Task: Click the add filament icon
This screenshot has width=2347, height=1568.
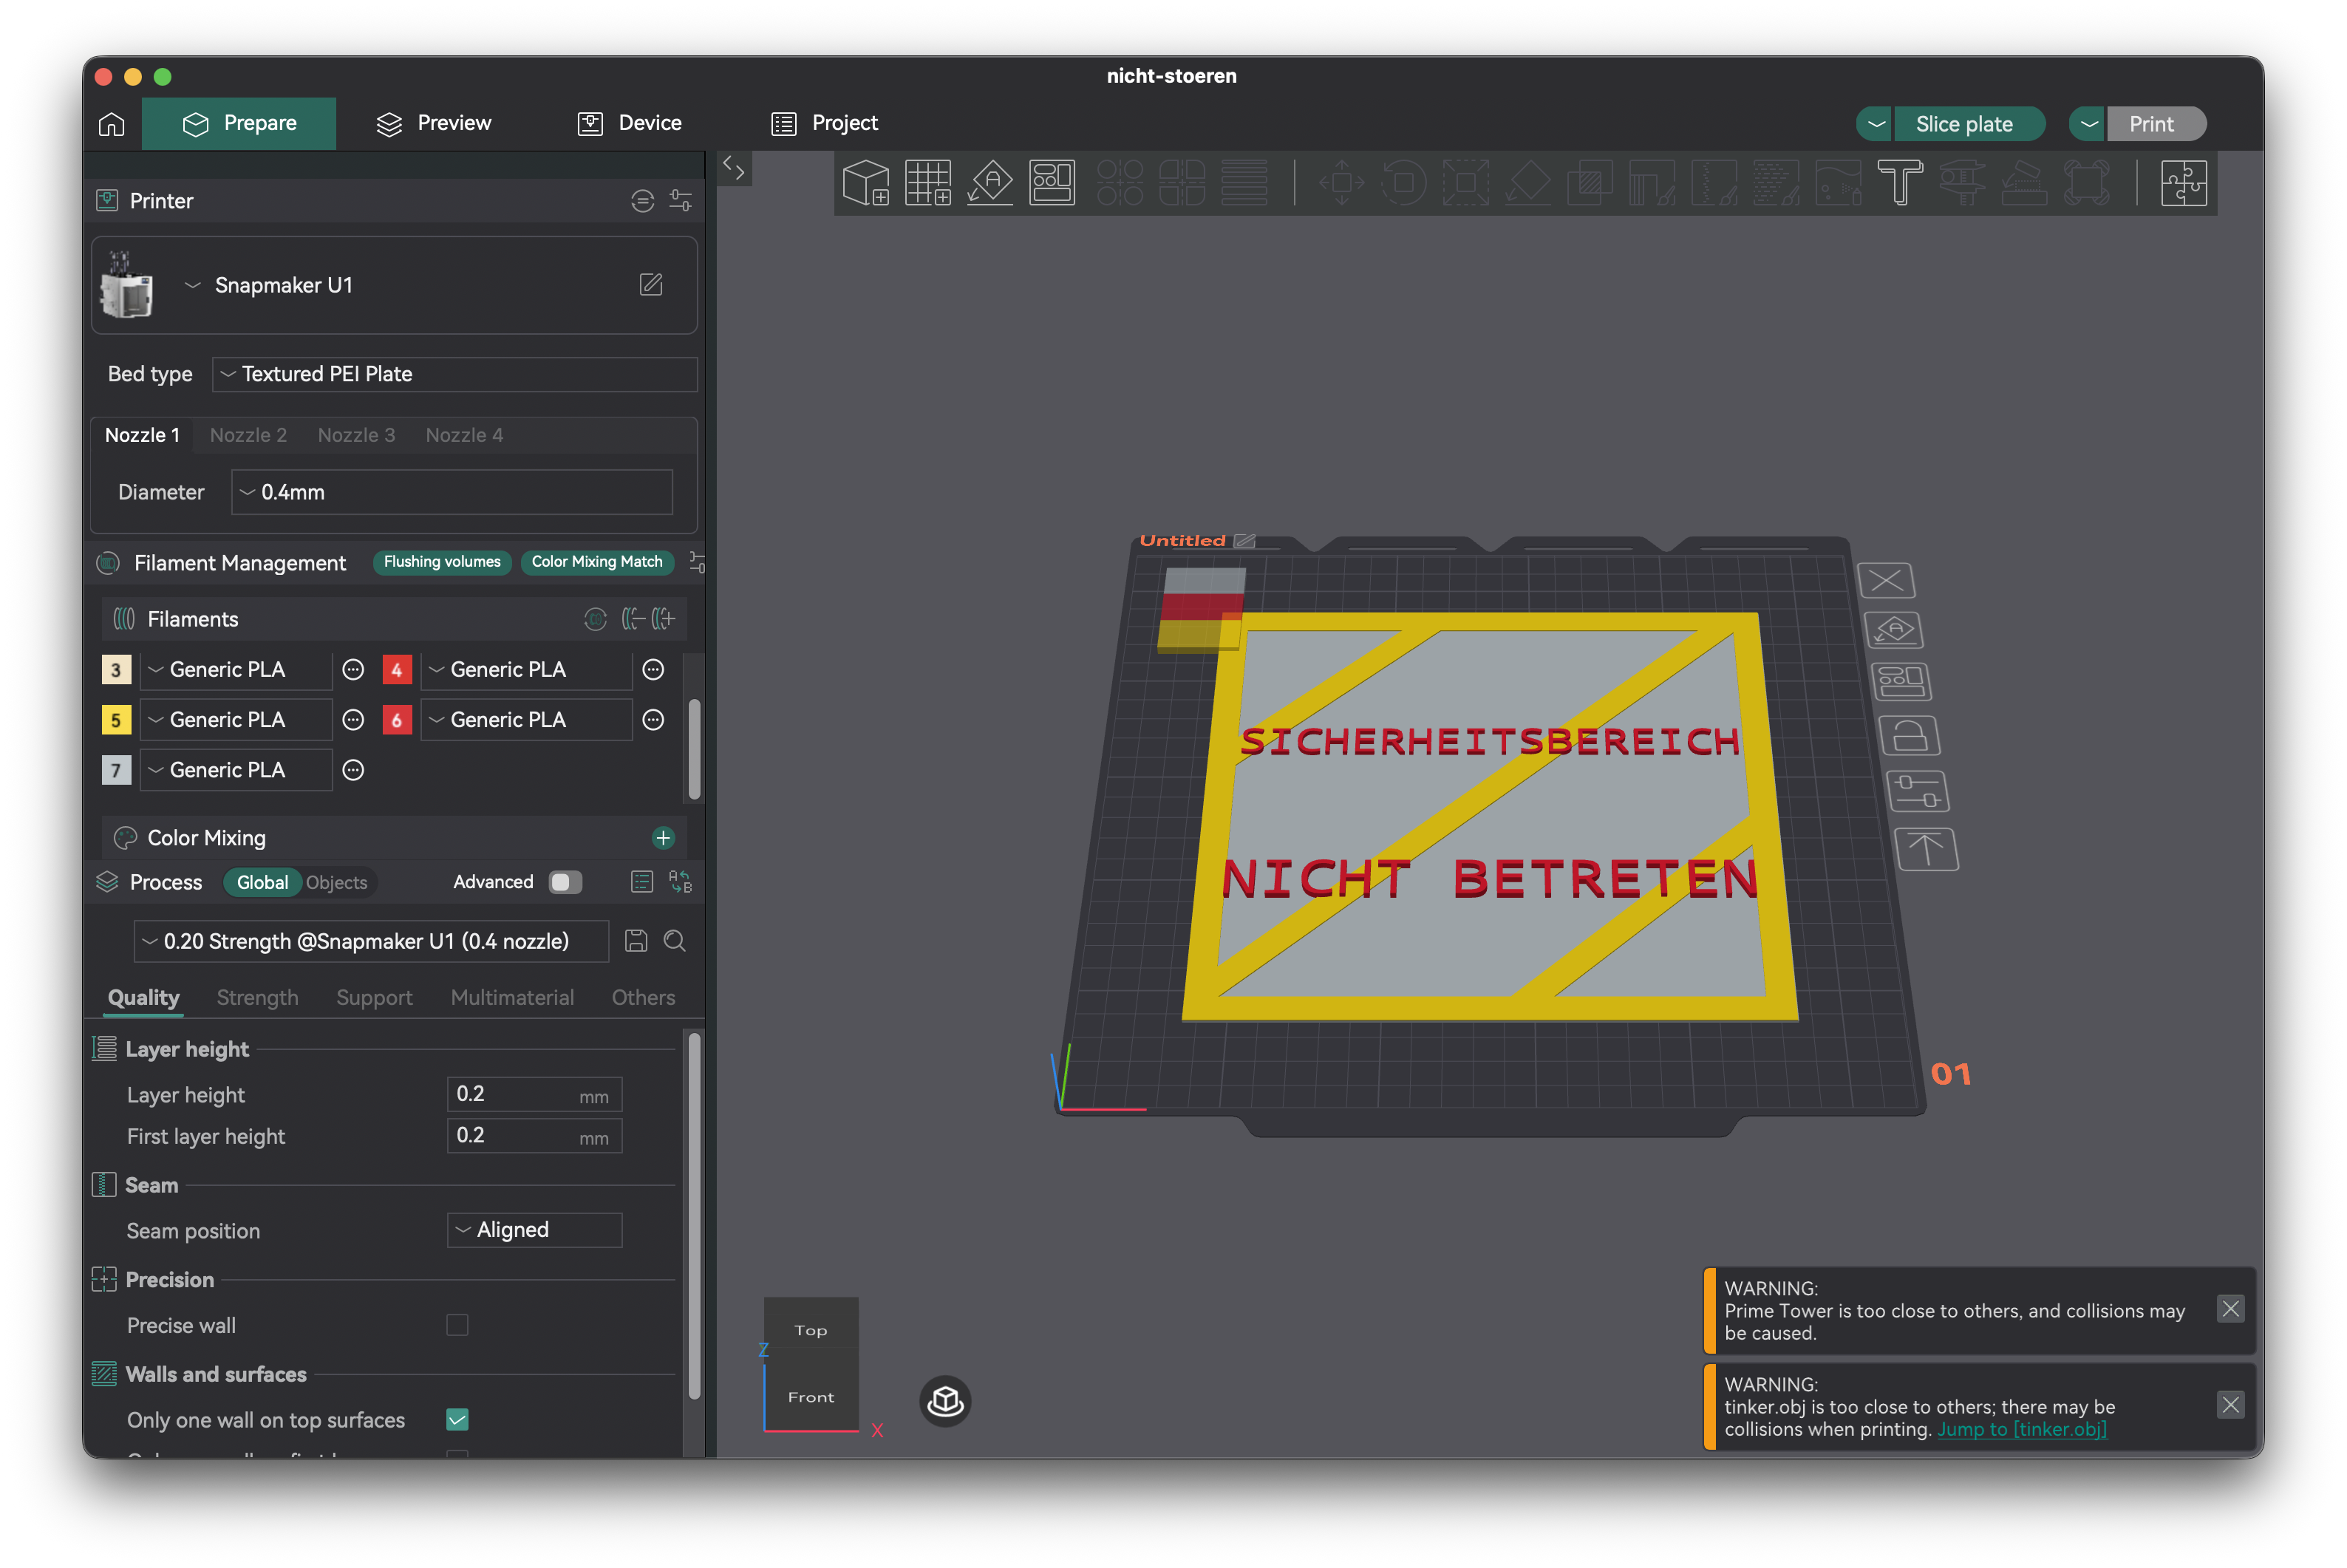Action: 664,619
